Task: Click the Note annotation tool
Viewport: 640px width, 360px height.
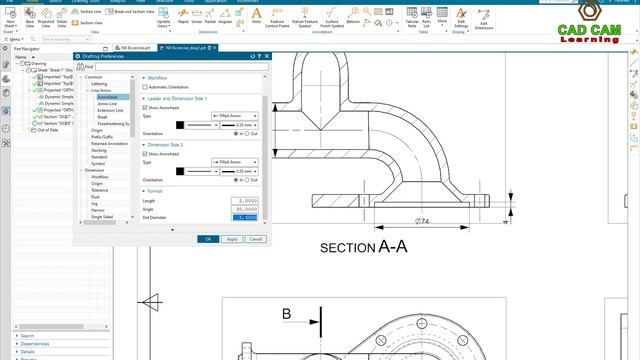Action: (256, 16)
